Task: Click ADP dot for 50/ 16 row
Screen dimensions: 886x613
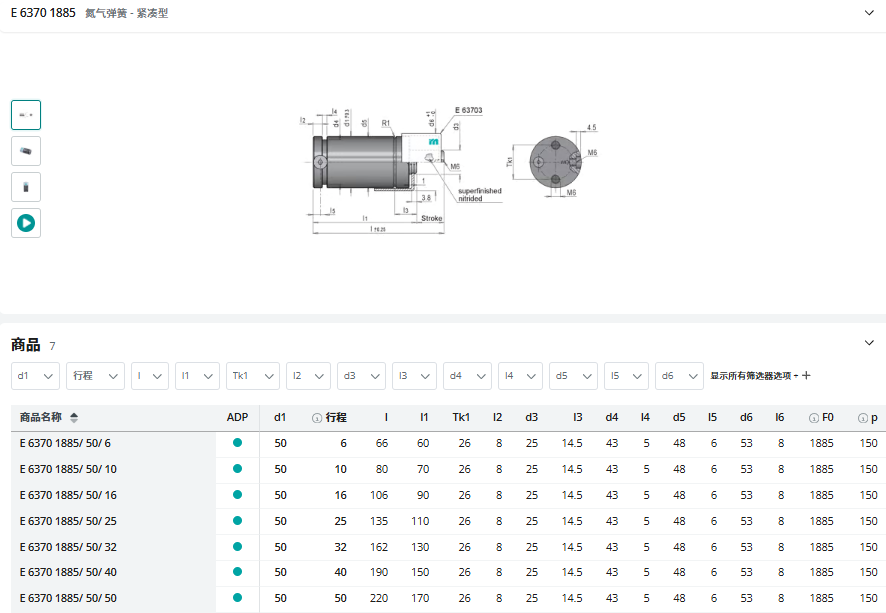Action: coord(237,494)
